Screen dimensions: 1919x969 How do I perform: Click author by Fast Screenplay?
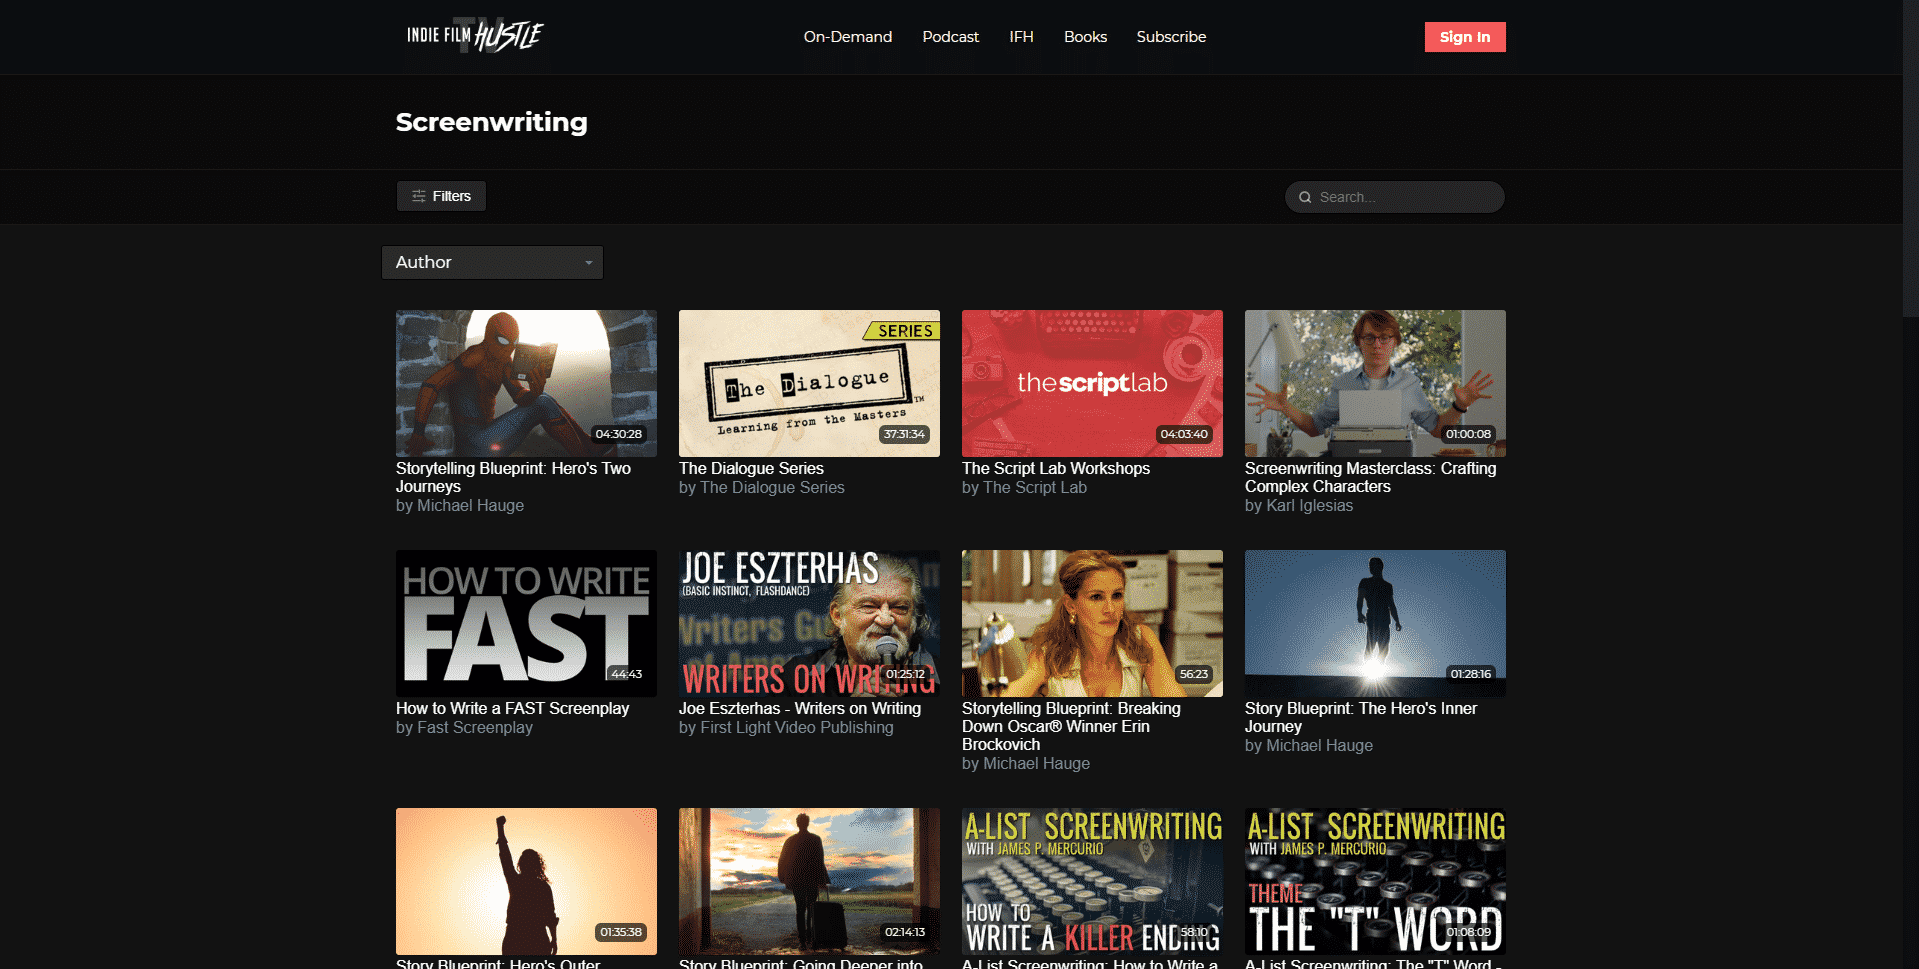[x=464, y=727]
